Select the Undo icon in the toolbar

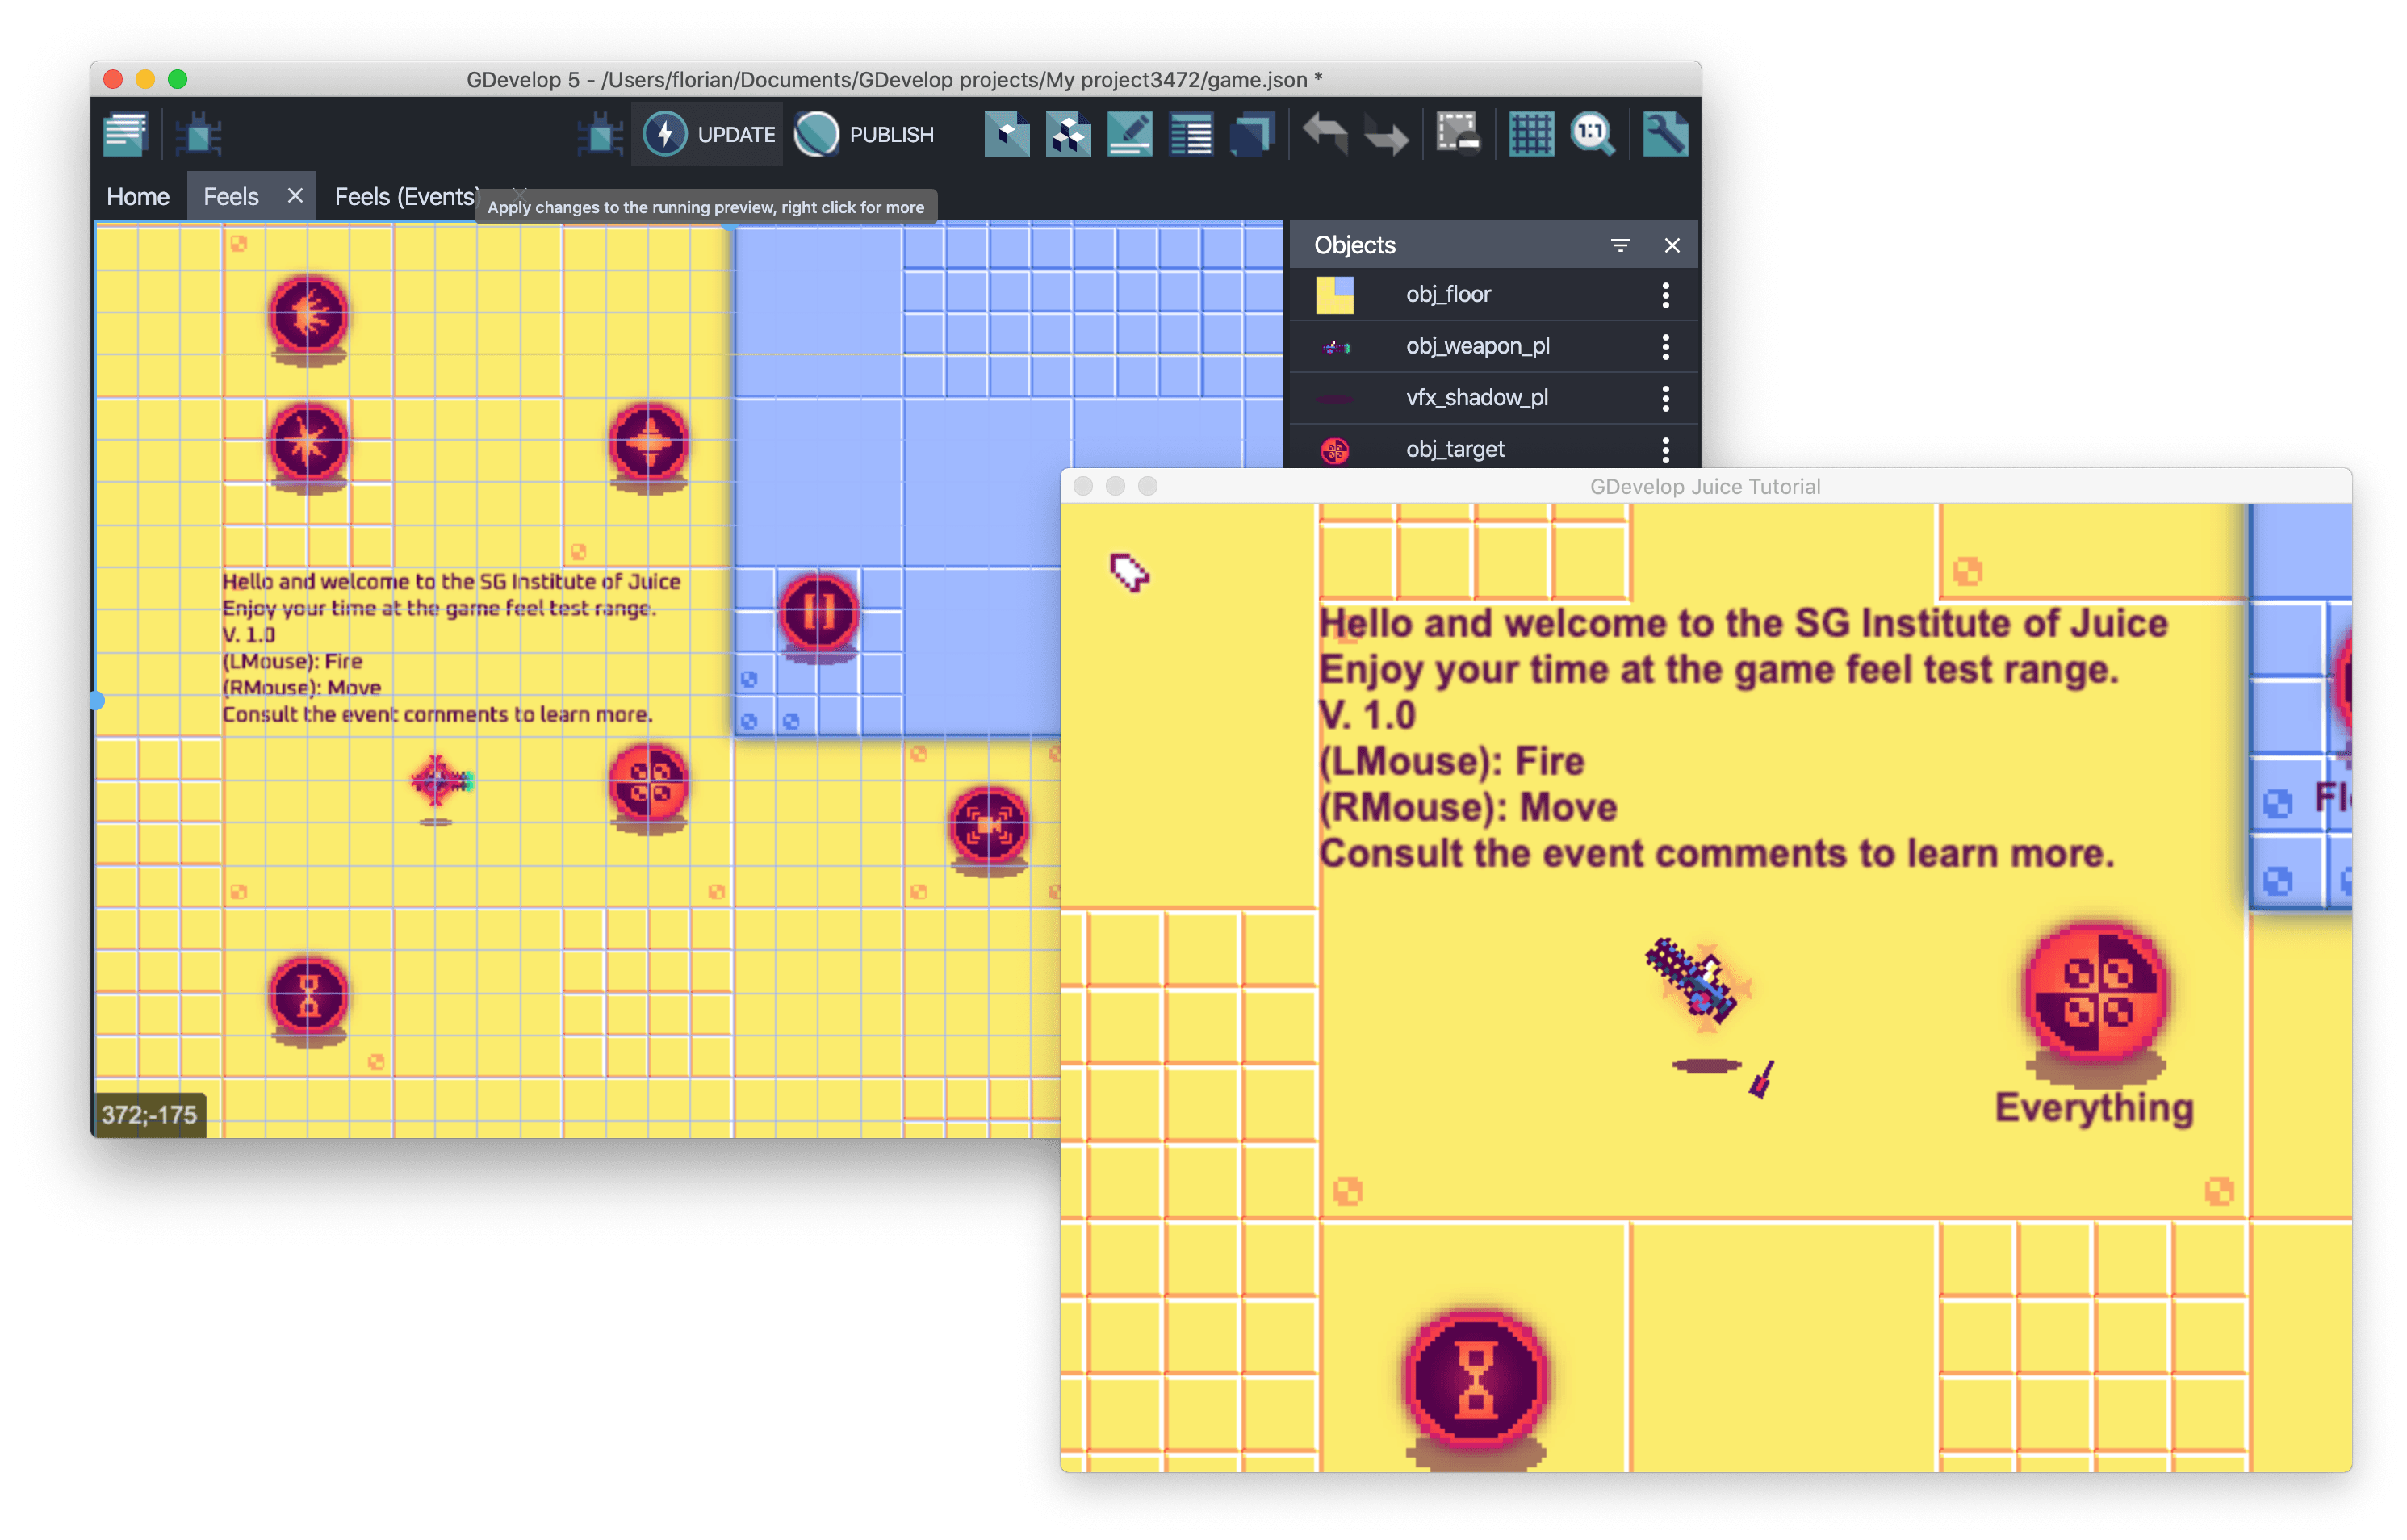pos(1326,133)
